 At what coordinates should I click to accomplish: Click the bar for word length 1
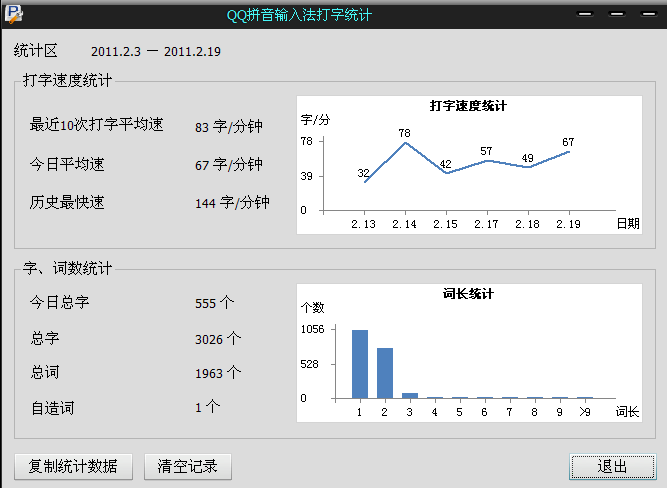360,364
